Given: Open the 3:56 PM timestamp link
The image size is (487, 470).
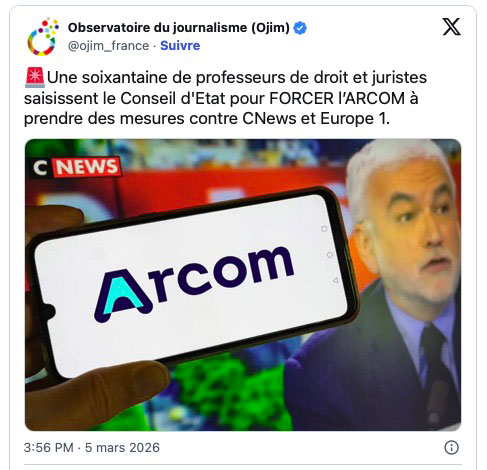Looking at the screenshot, I should [49, 447].
